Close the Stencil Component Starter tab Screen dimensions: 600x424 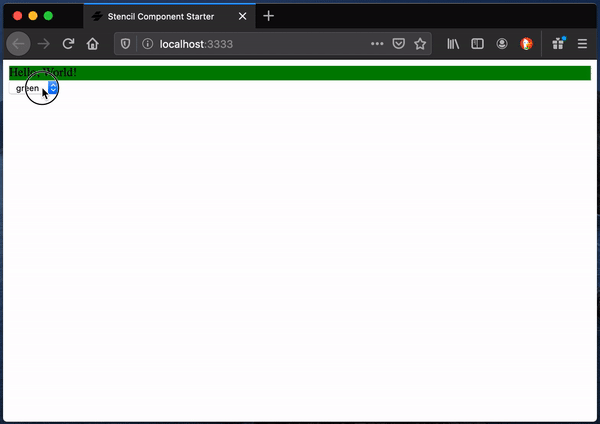(242, 16)
